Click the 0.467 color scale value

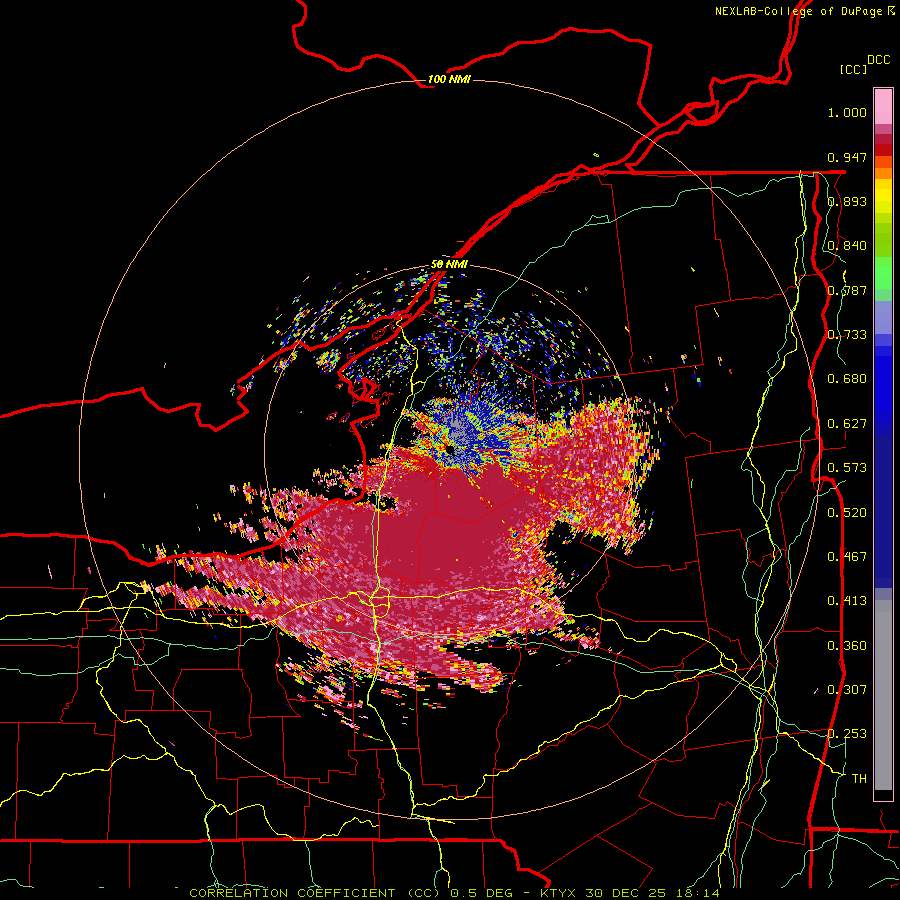click(847, 557)
